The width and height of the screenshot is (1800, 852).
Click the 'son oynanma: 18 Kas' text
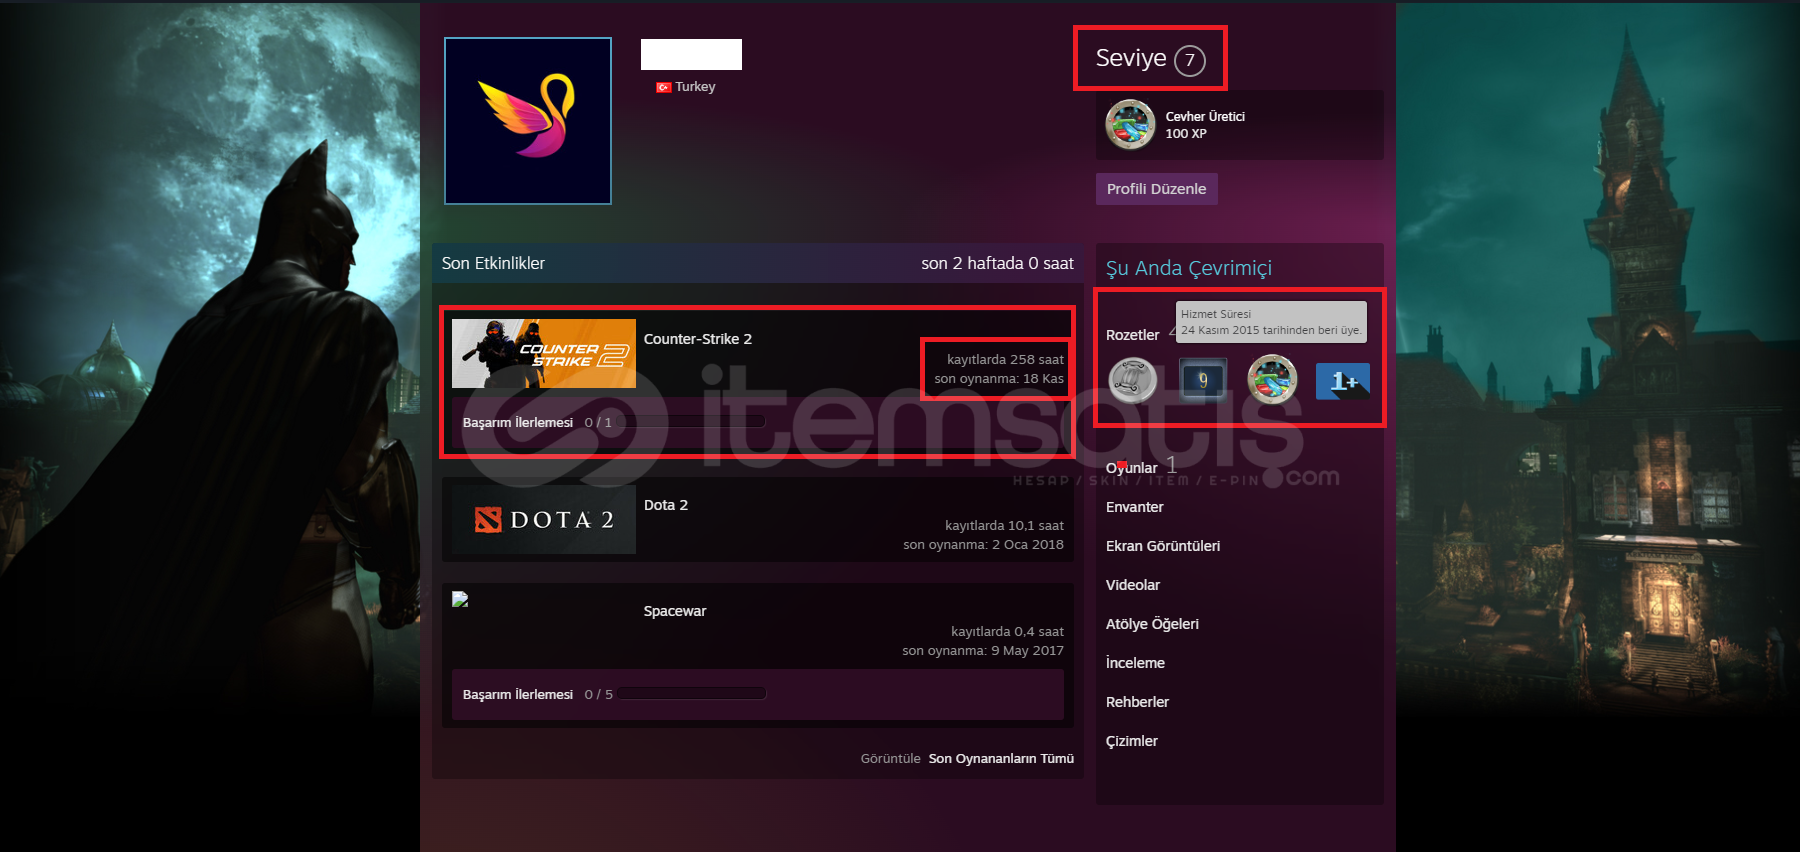[x=999, y=378]
